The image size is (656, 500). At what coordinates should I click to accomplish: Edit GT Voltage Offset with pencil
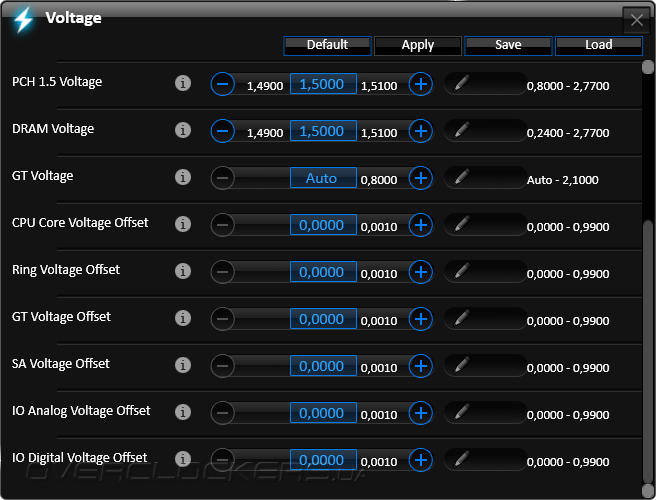[462, 318]
